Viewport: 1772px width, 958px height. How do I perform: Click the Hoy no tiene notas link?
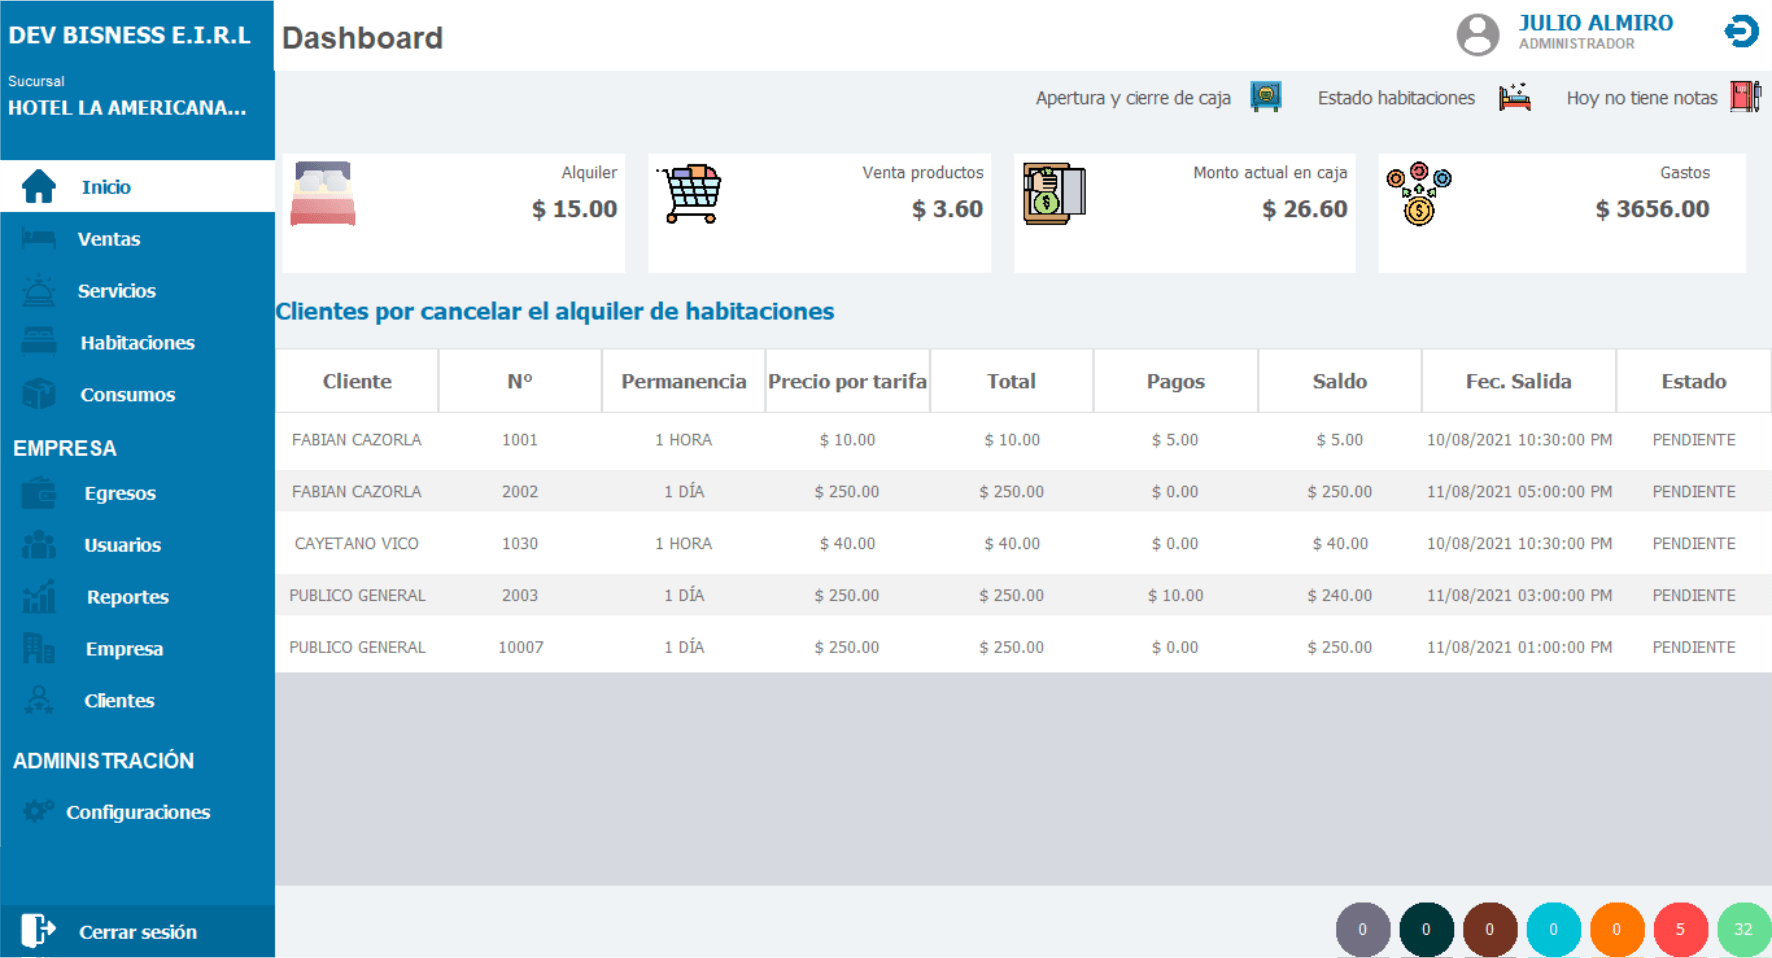(1642, 98)
